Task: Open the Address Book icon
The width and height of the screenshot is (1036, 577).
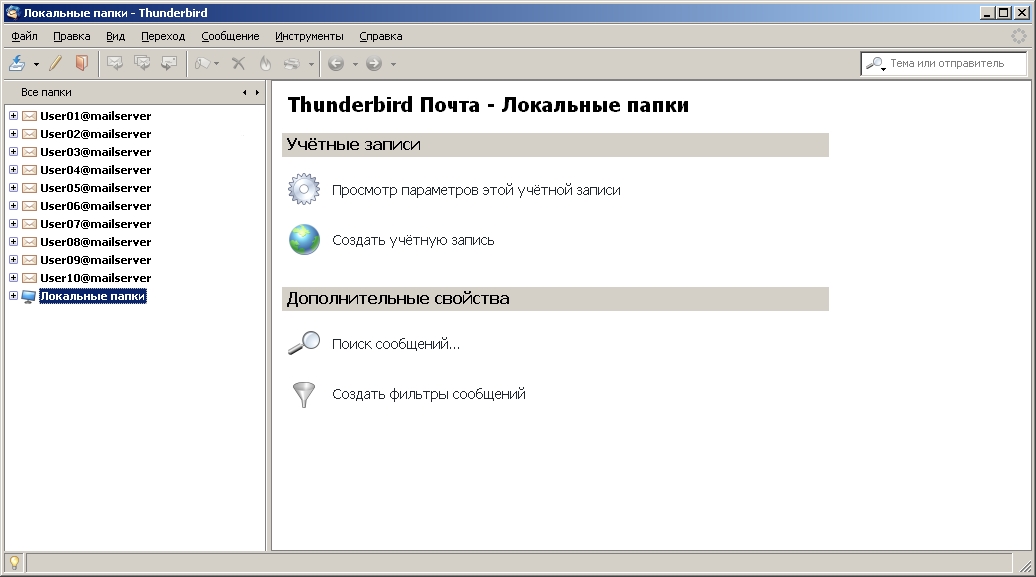Action: tap(81, 63)
